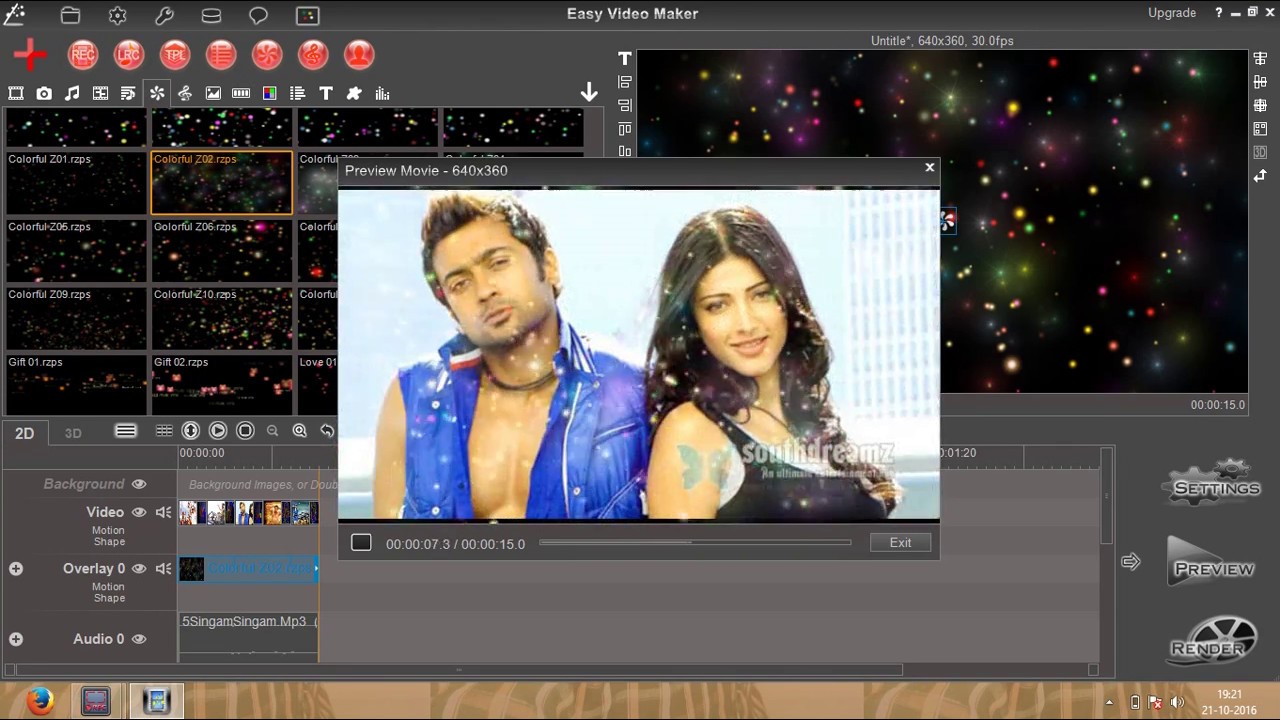This screenshot has height=720, width=1280.
Task: Show the text T resources tab
Action: tap(326, 93)
